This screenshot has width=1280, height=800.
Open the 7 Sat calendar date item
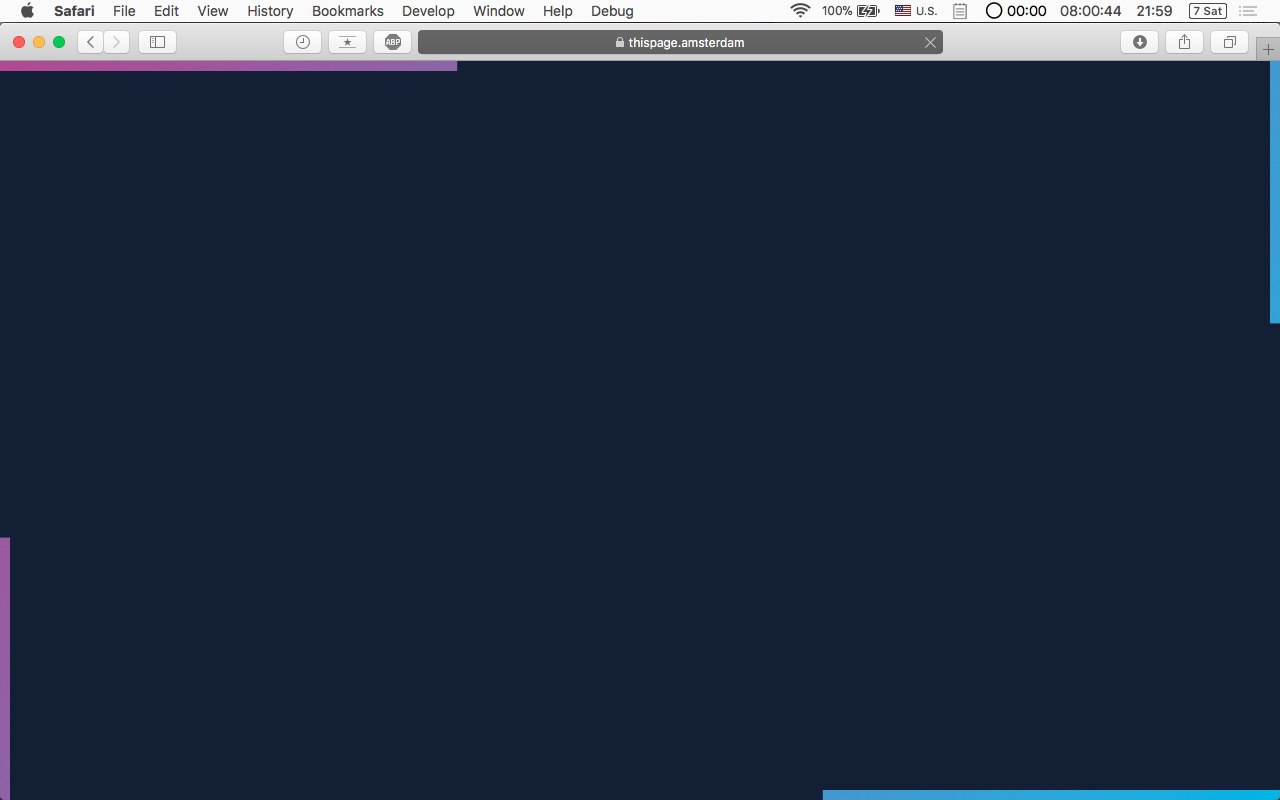pyautogui.click(x=1208, y=11)
